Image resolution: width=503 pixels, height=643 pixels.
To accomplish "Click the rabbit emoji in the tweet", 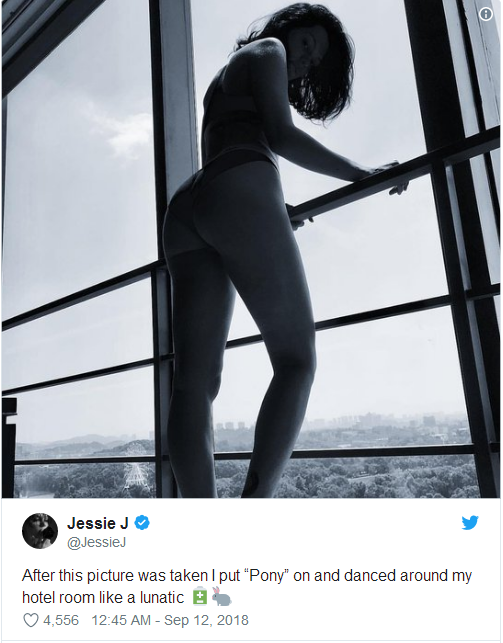I will click(221, 596).
